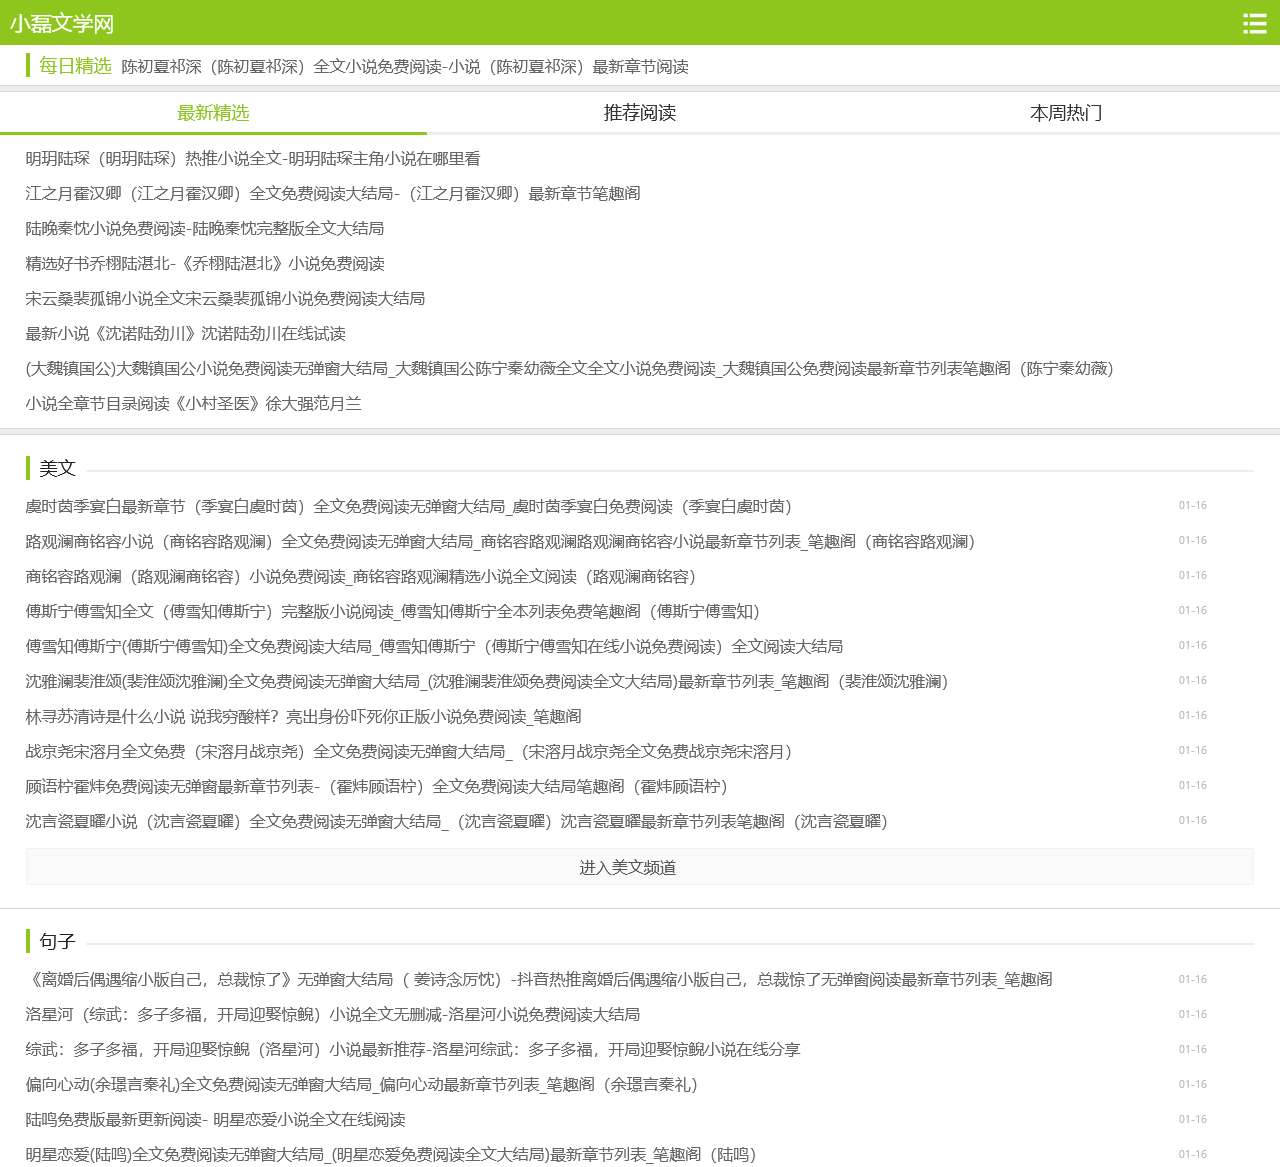
Task: Open 陆晚秦忱小说免费阅读 link
Action: point(205,229)
